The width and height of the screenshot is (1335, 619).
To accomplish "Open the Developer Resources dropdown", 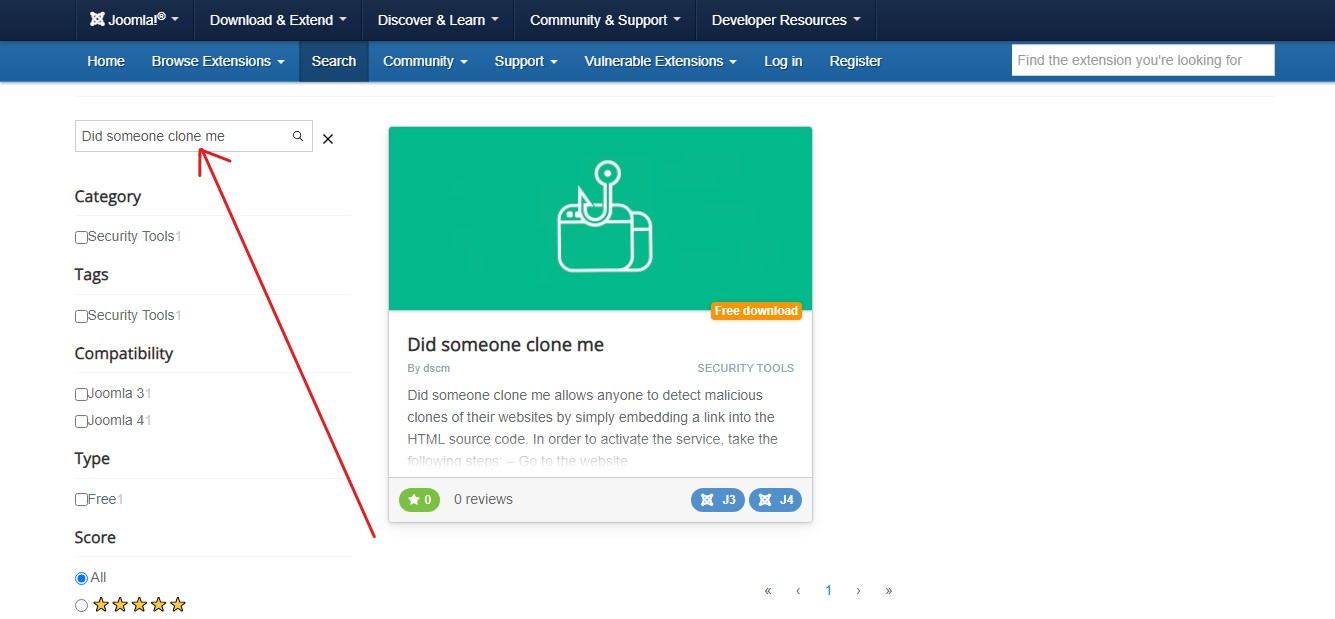I will (785, 20).
